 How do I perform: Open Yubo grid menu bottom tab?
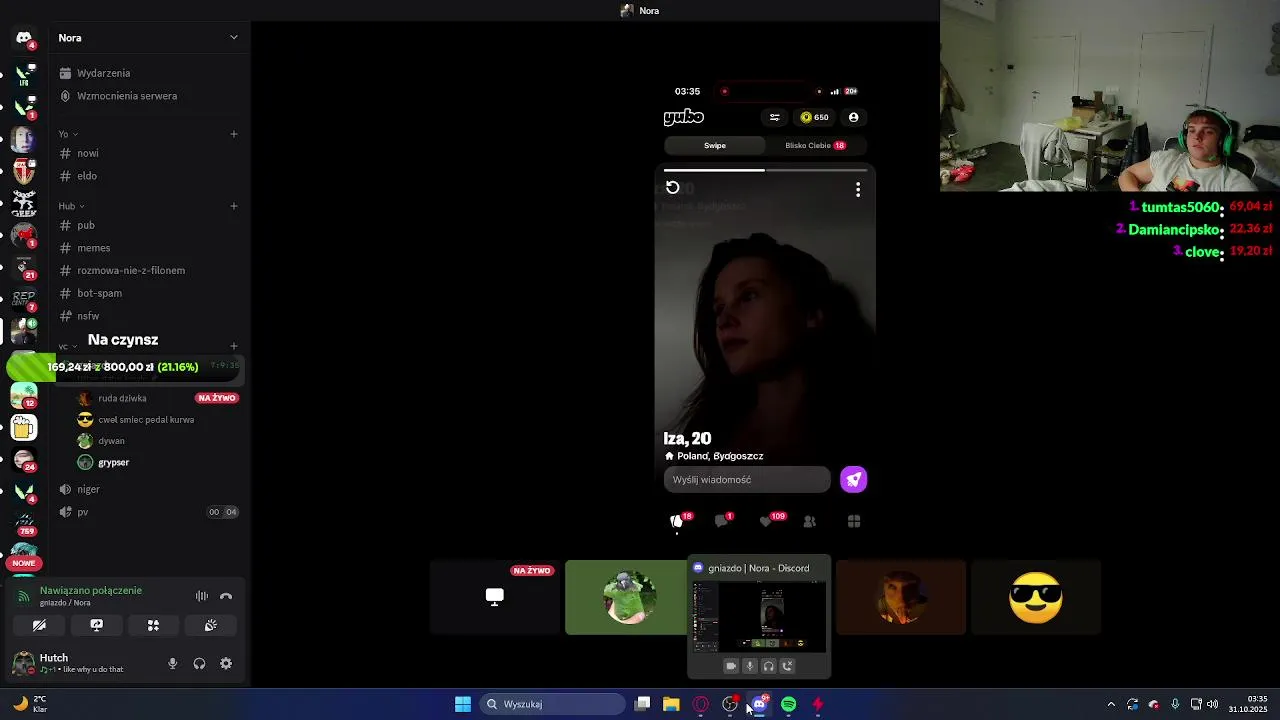[x=854, y=521]
